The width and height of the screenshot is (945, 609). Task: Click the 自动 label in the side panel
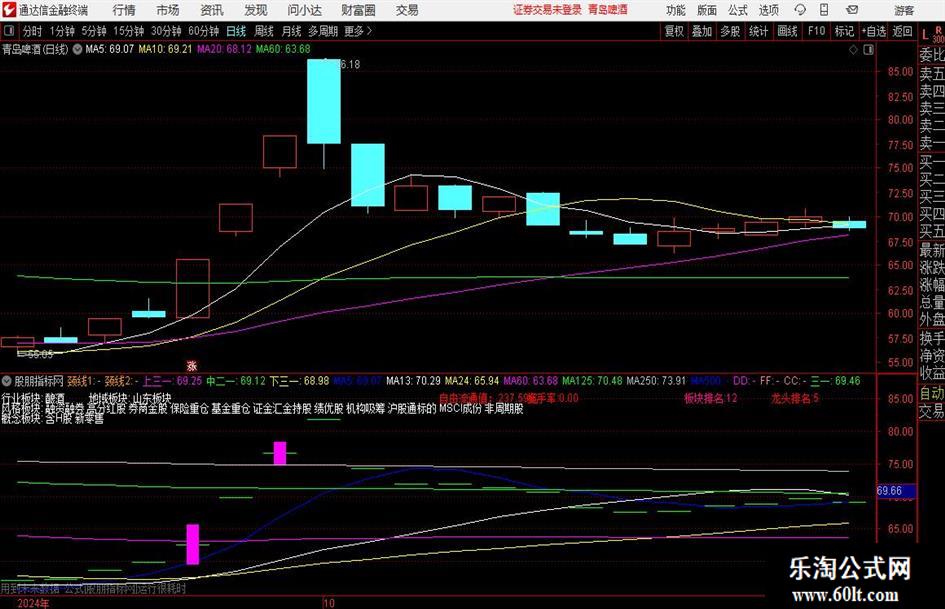click(x=932, y=393)
